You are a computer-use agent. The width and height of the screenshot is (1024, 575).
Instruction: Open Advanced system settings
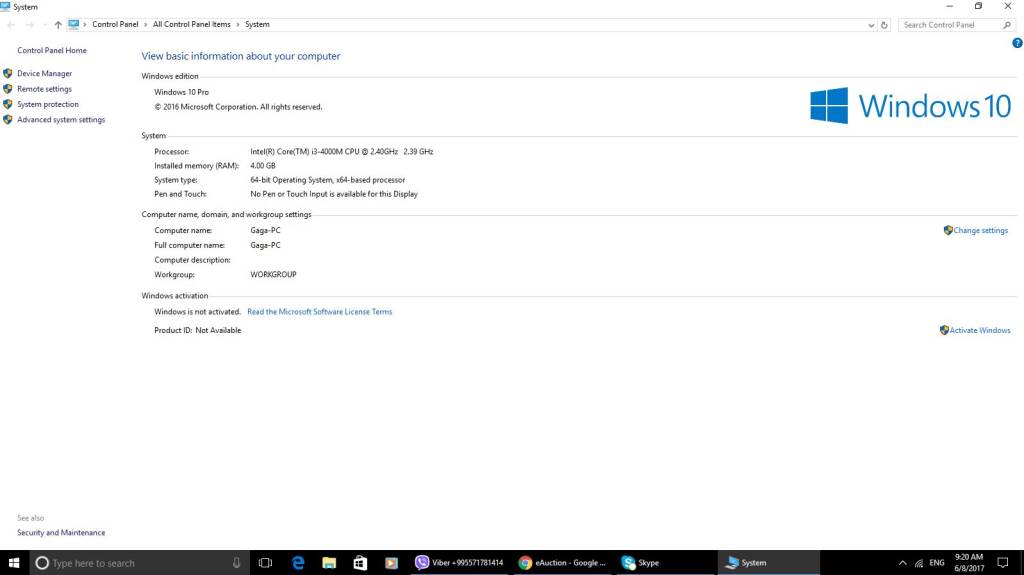[61, 120]
